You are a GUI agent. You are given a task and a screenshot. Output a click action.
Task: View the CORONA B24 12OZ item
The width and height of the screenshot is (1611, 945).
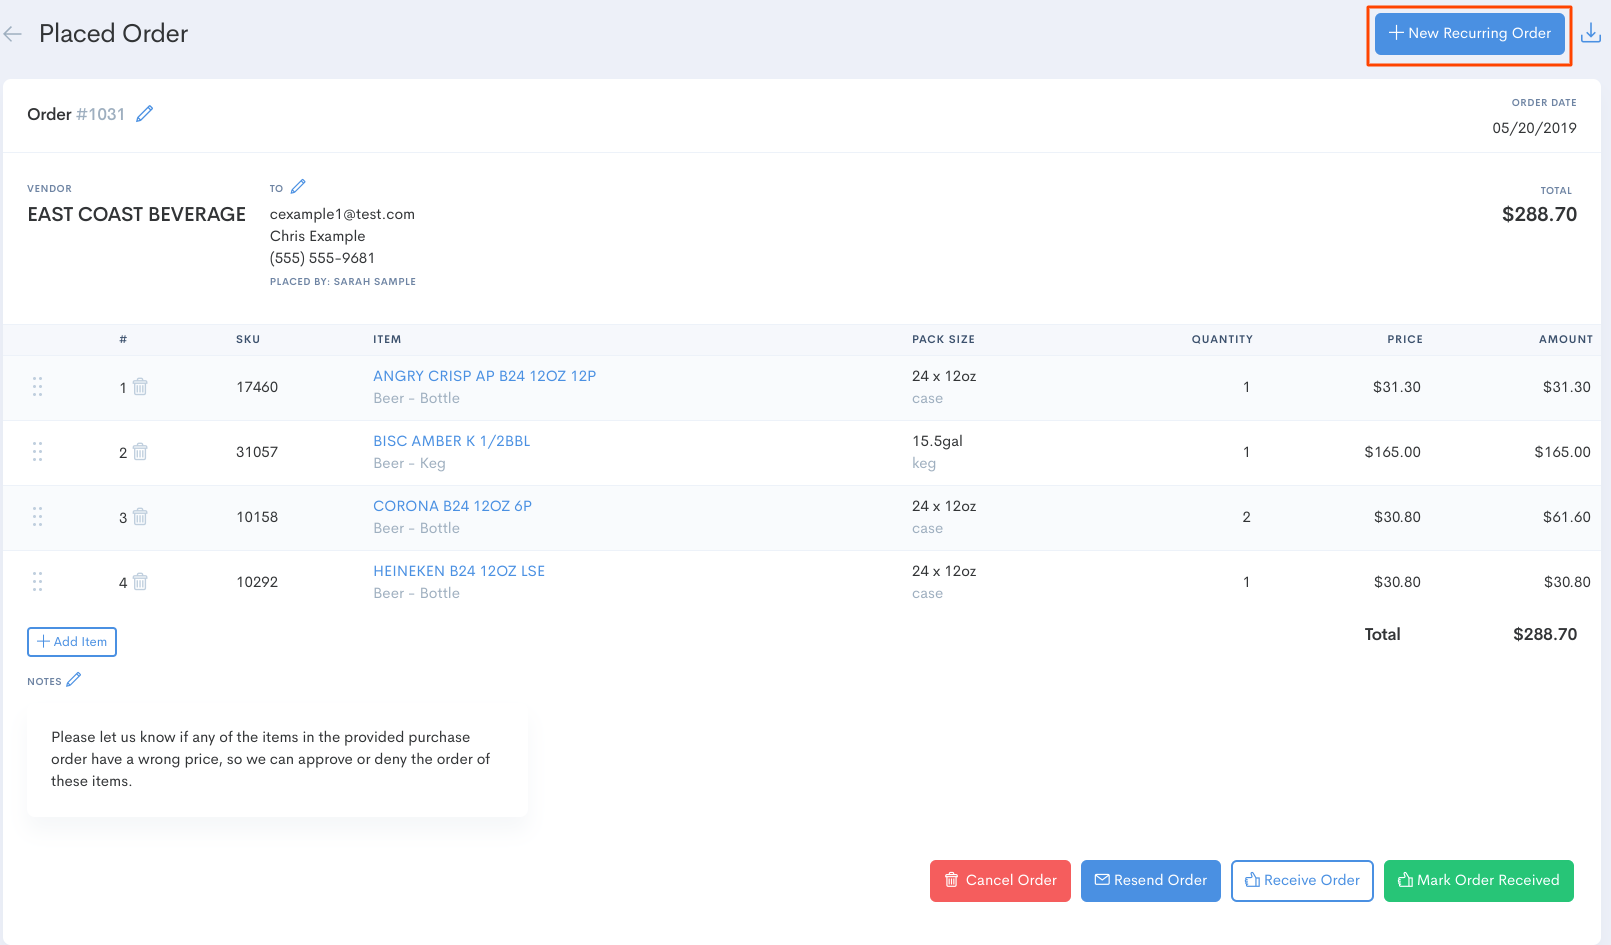coord(453,505)
